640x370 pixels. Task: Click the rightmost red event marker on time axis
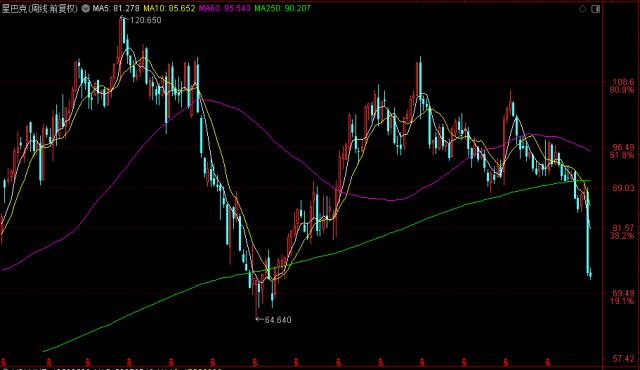[x=547, y=362]
